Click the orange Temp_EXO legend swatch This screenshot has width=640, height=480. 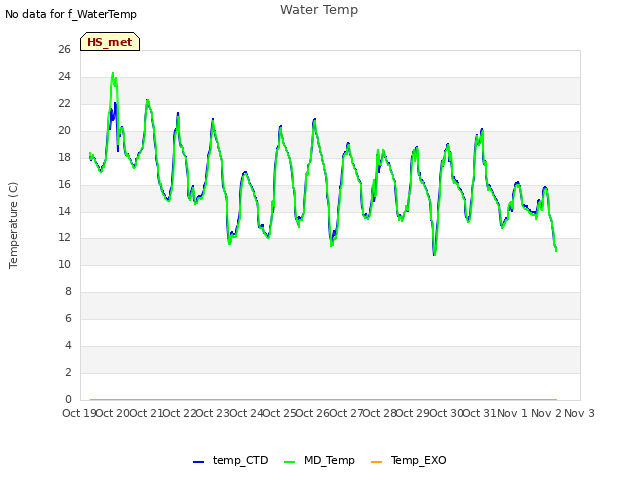tap(376, 462)
